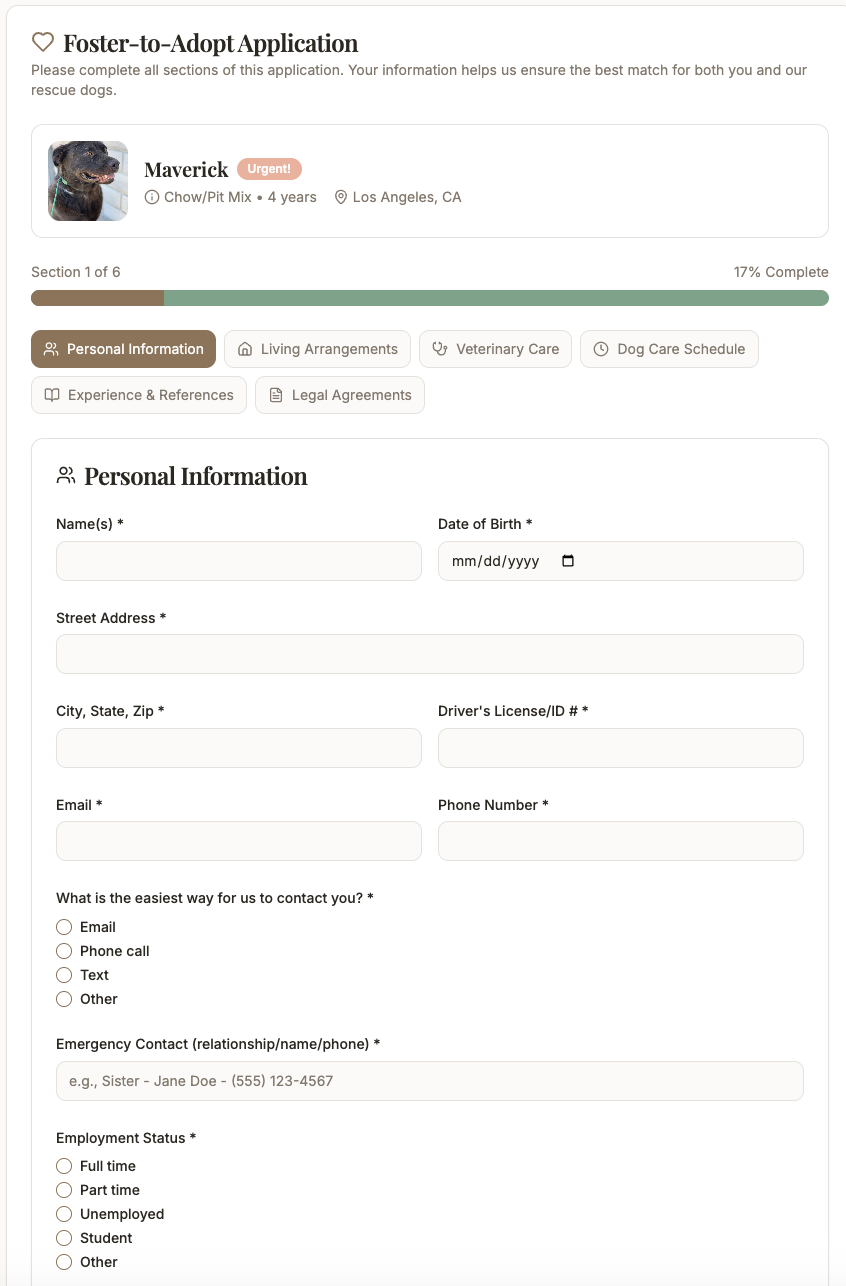
Task: Switch to the Experience & References tab
Action: point(139,395)
